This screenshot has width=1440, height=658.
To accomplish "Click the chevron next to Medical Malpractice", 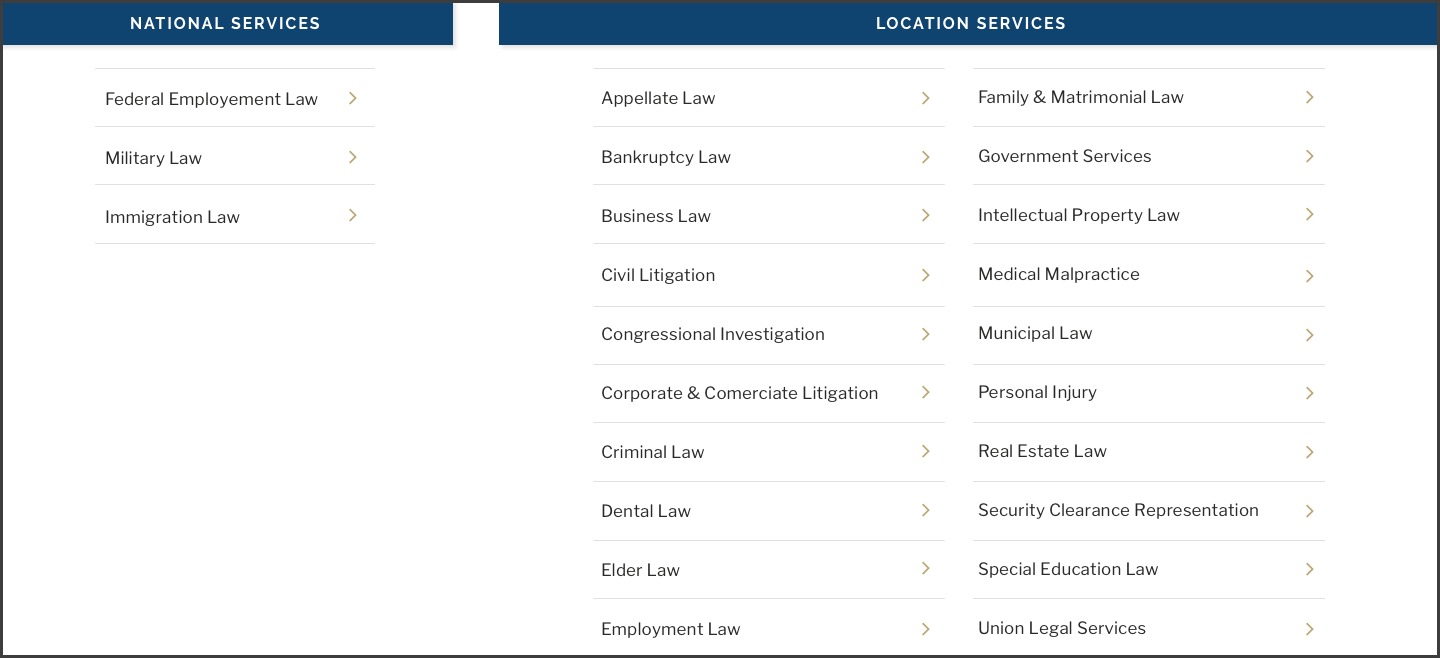I will click(x=1310, y=276).
